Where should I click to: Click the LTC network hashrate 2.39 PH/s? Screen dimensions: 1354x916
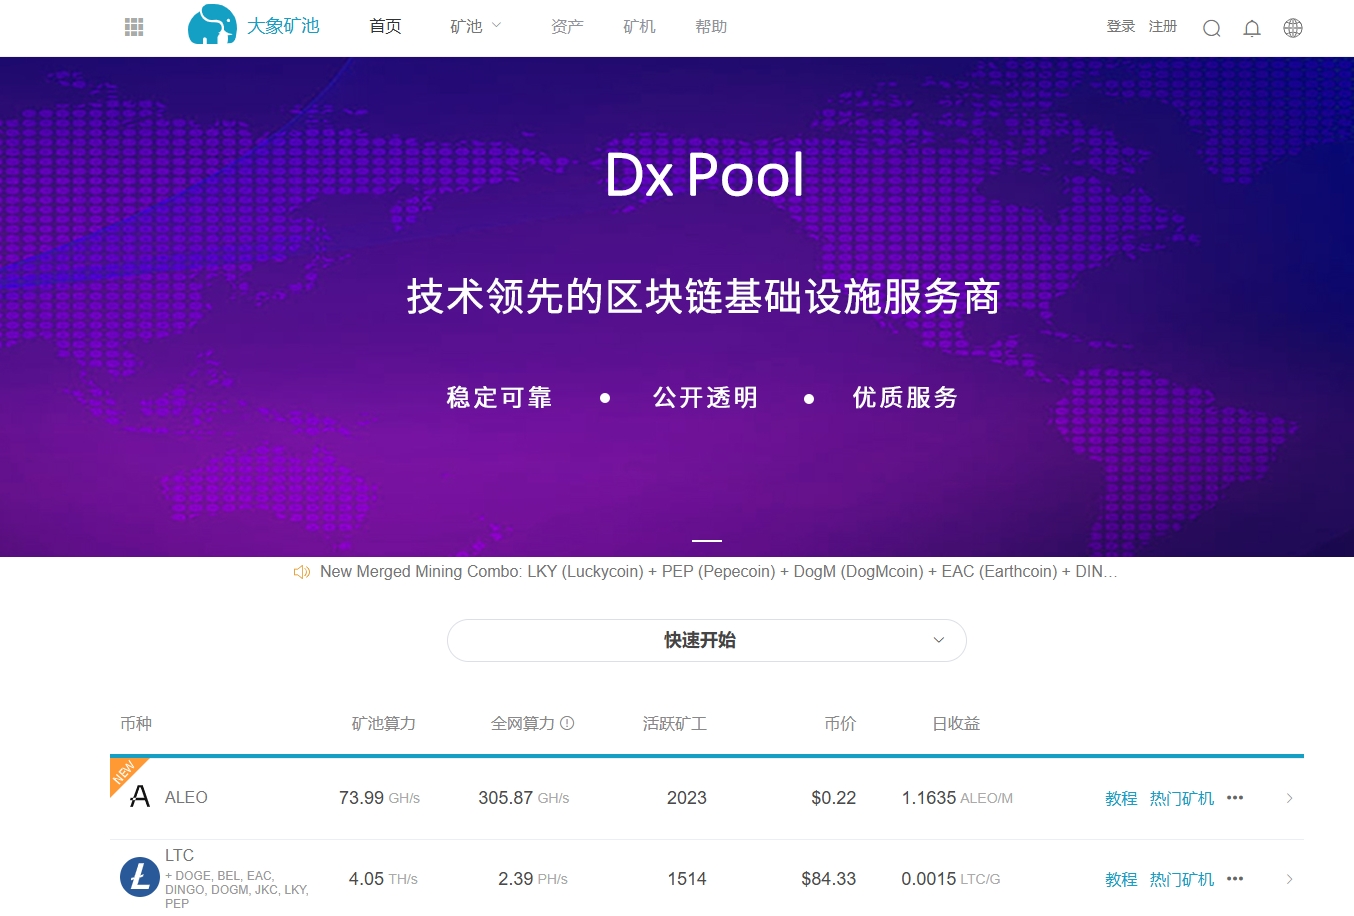(533, 879)
